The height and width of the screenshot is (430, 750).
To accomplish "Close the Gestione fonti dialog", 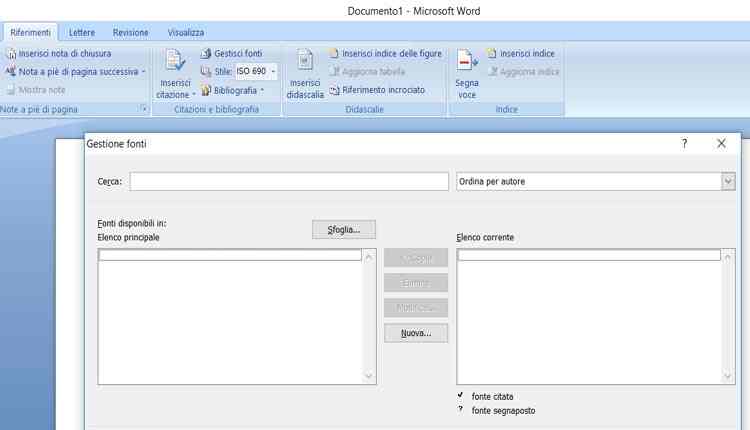I will tap(721, 143).
